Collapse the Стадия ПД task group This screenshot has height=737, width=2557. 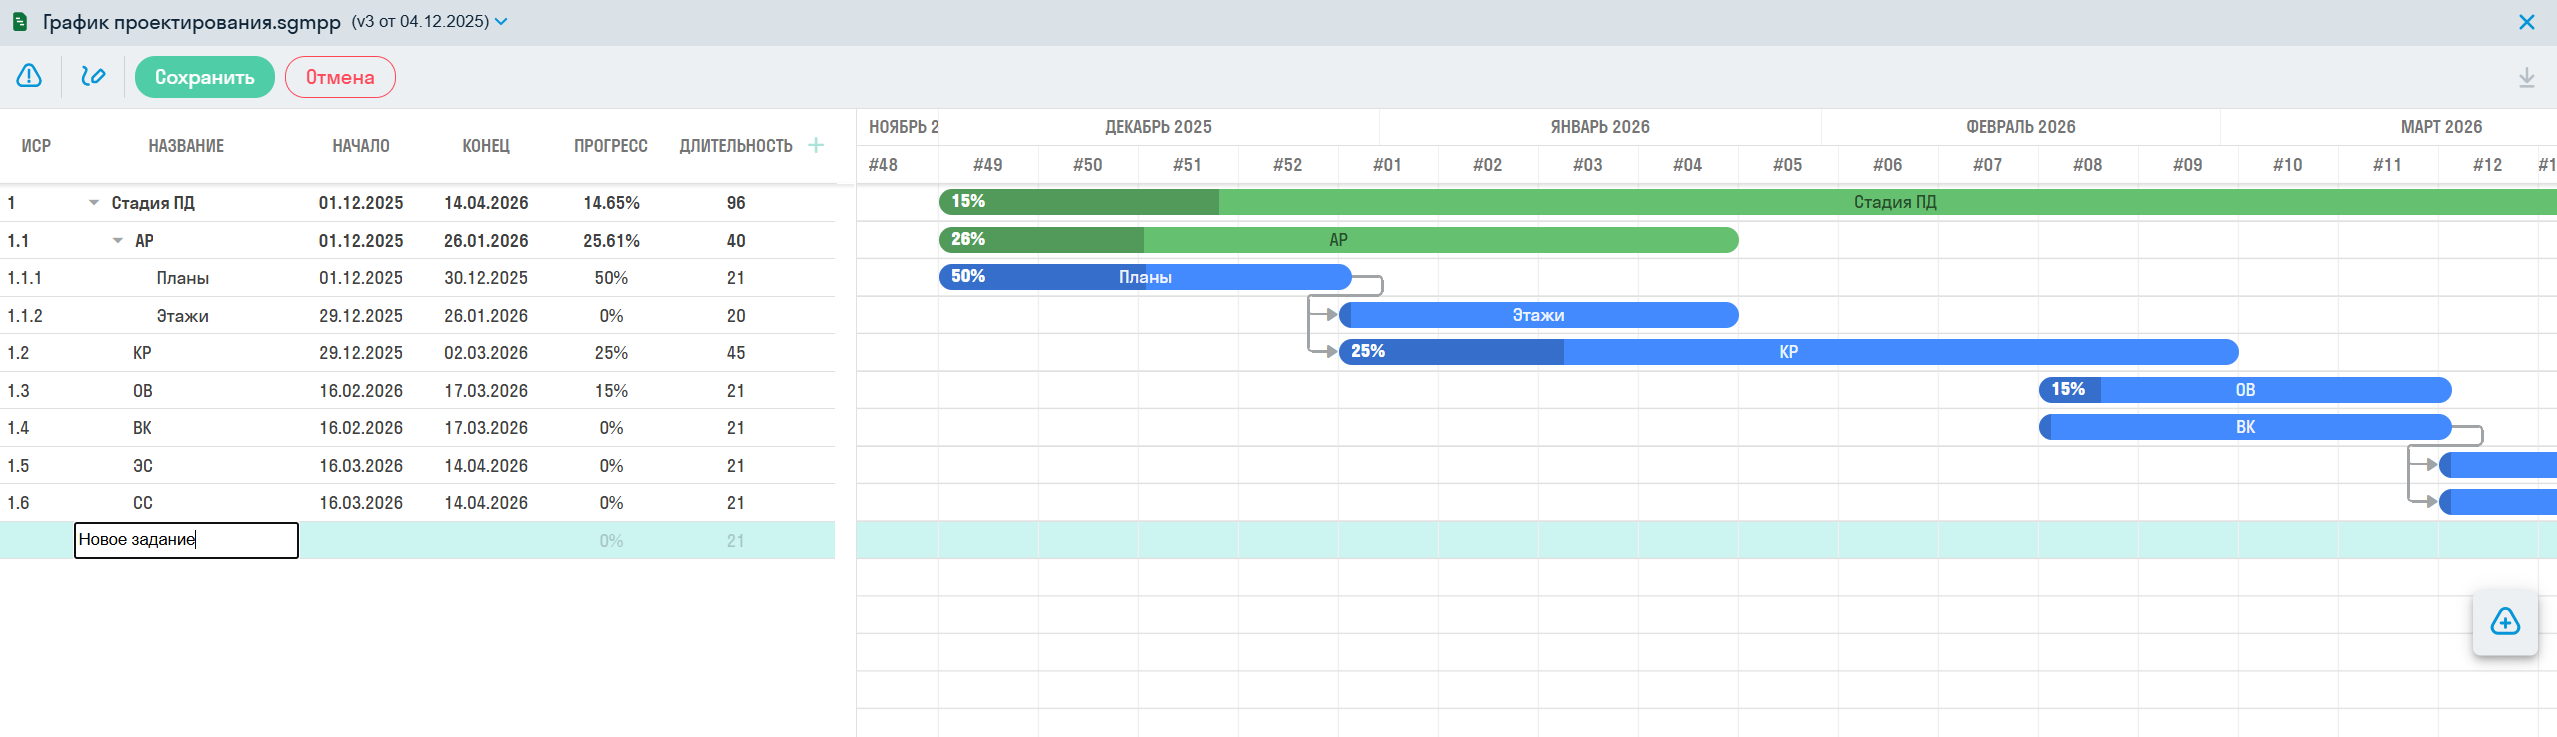[94, 203]
